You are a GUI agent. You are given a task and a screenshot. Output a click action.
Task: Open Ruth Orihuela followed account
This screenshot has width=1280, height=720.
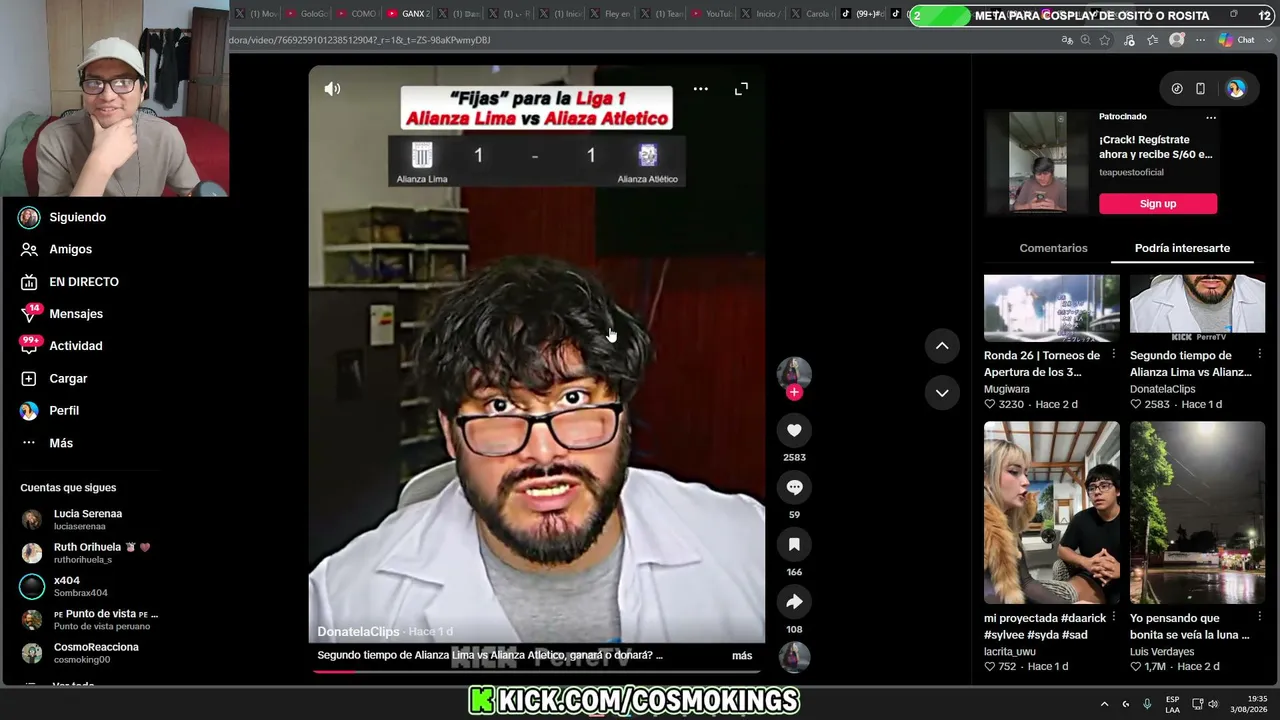(x=86, y=553)
